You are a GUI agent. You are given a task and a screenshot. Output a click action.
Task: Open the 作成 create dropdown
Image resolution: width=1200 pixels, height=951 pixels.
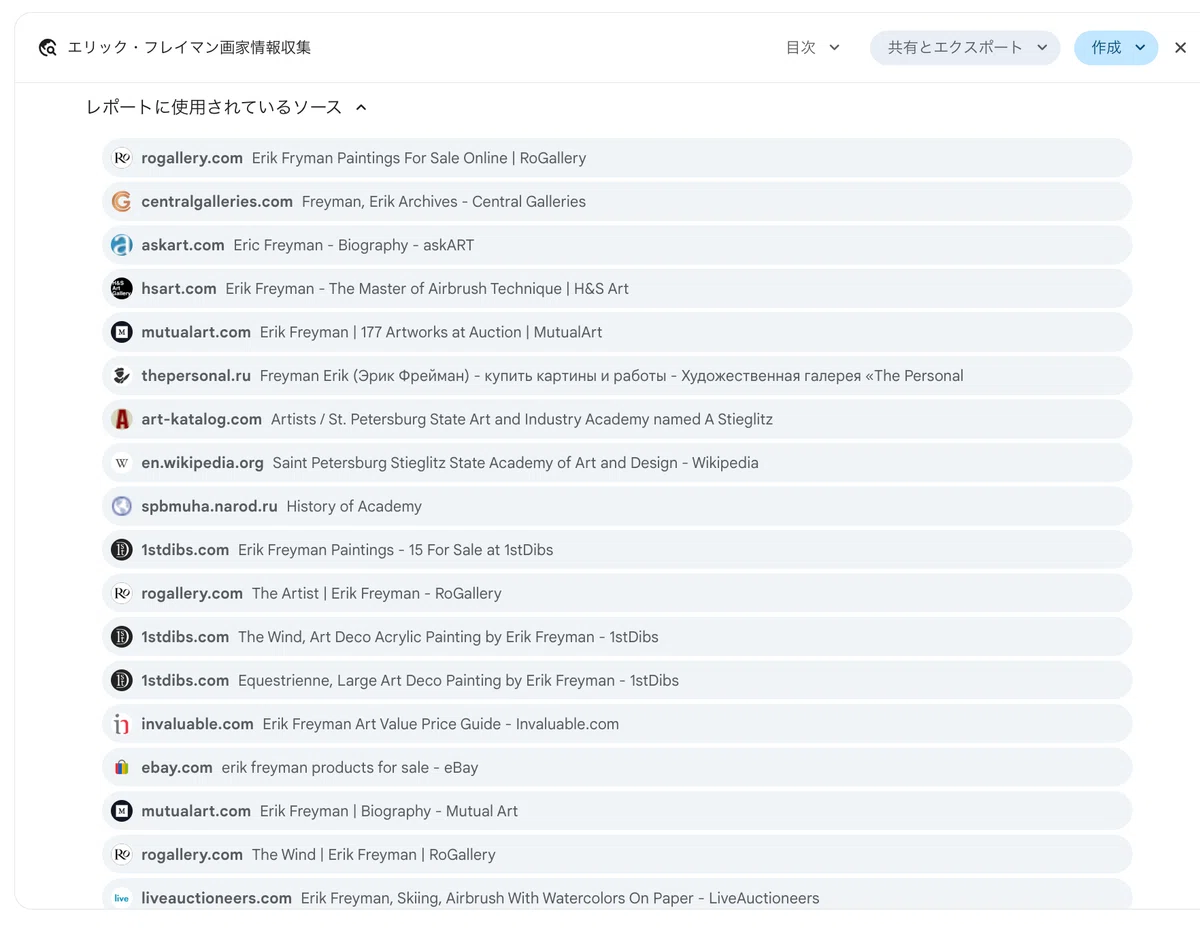point(1116,48)
